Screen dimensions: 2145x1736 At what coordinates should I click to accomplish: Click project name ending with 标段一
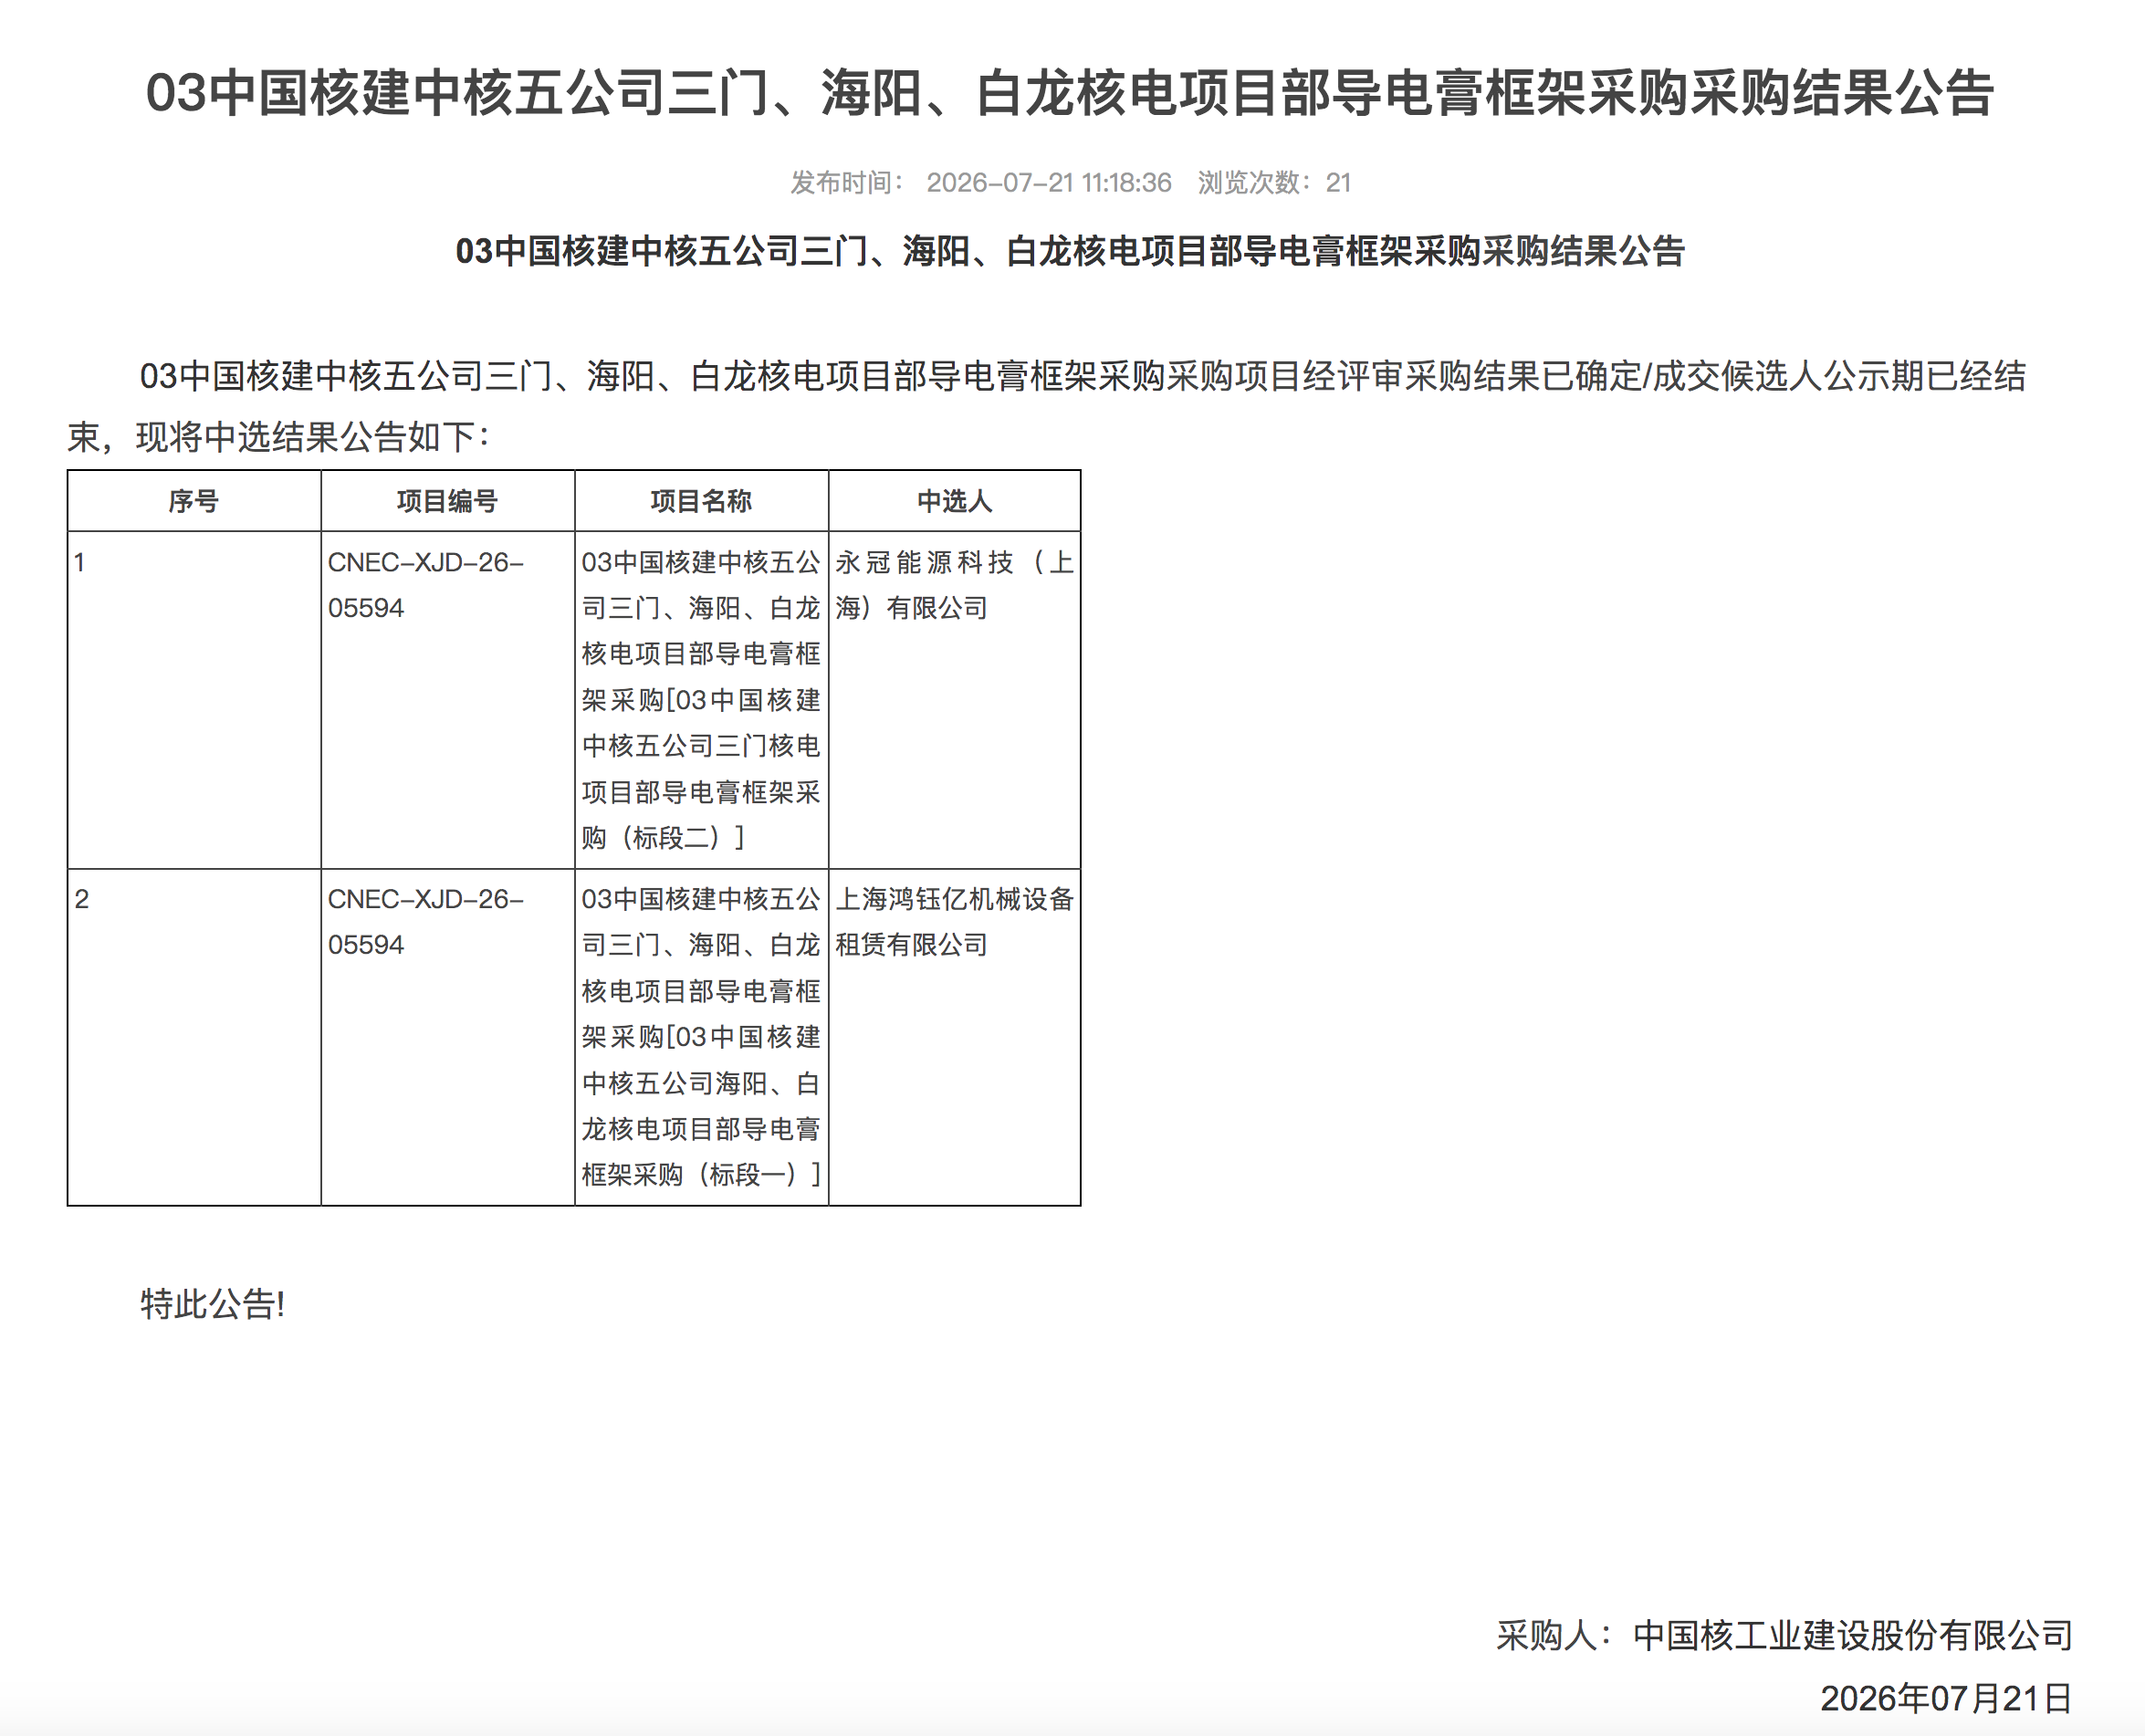pos(701,1037)
